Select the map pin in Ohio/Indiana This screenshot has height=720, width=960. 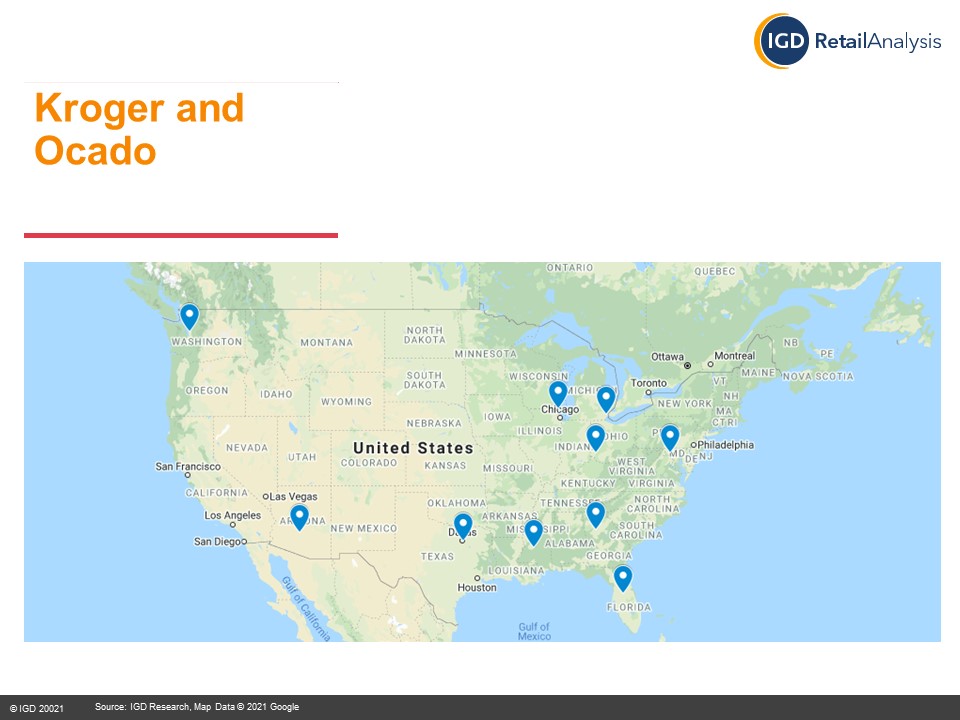[x=596, y=438]
